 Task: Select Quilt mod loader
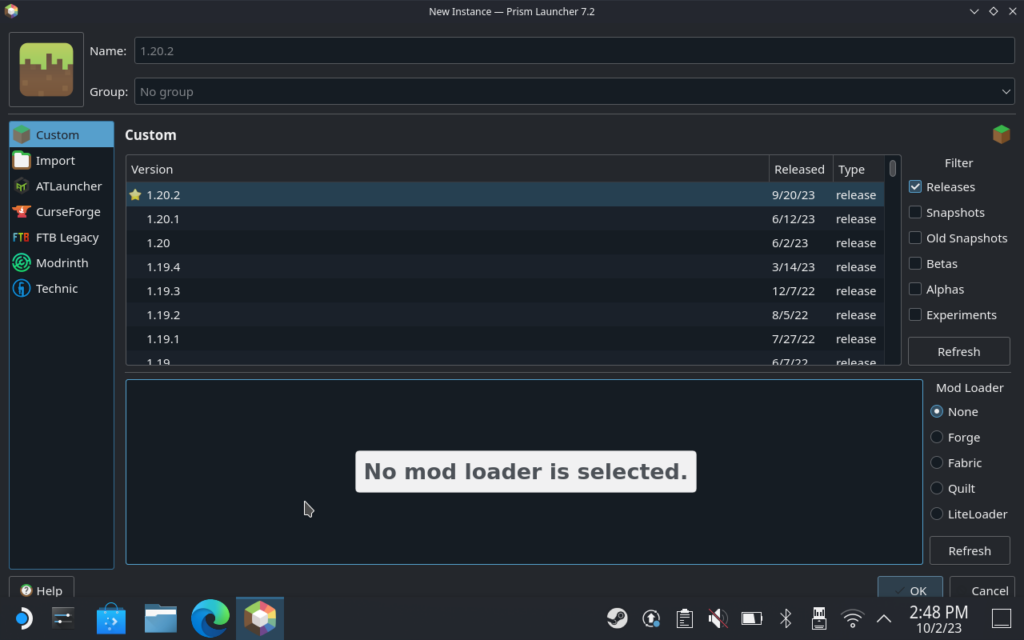[936, 488]
